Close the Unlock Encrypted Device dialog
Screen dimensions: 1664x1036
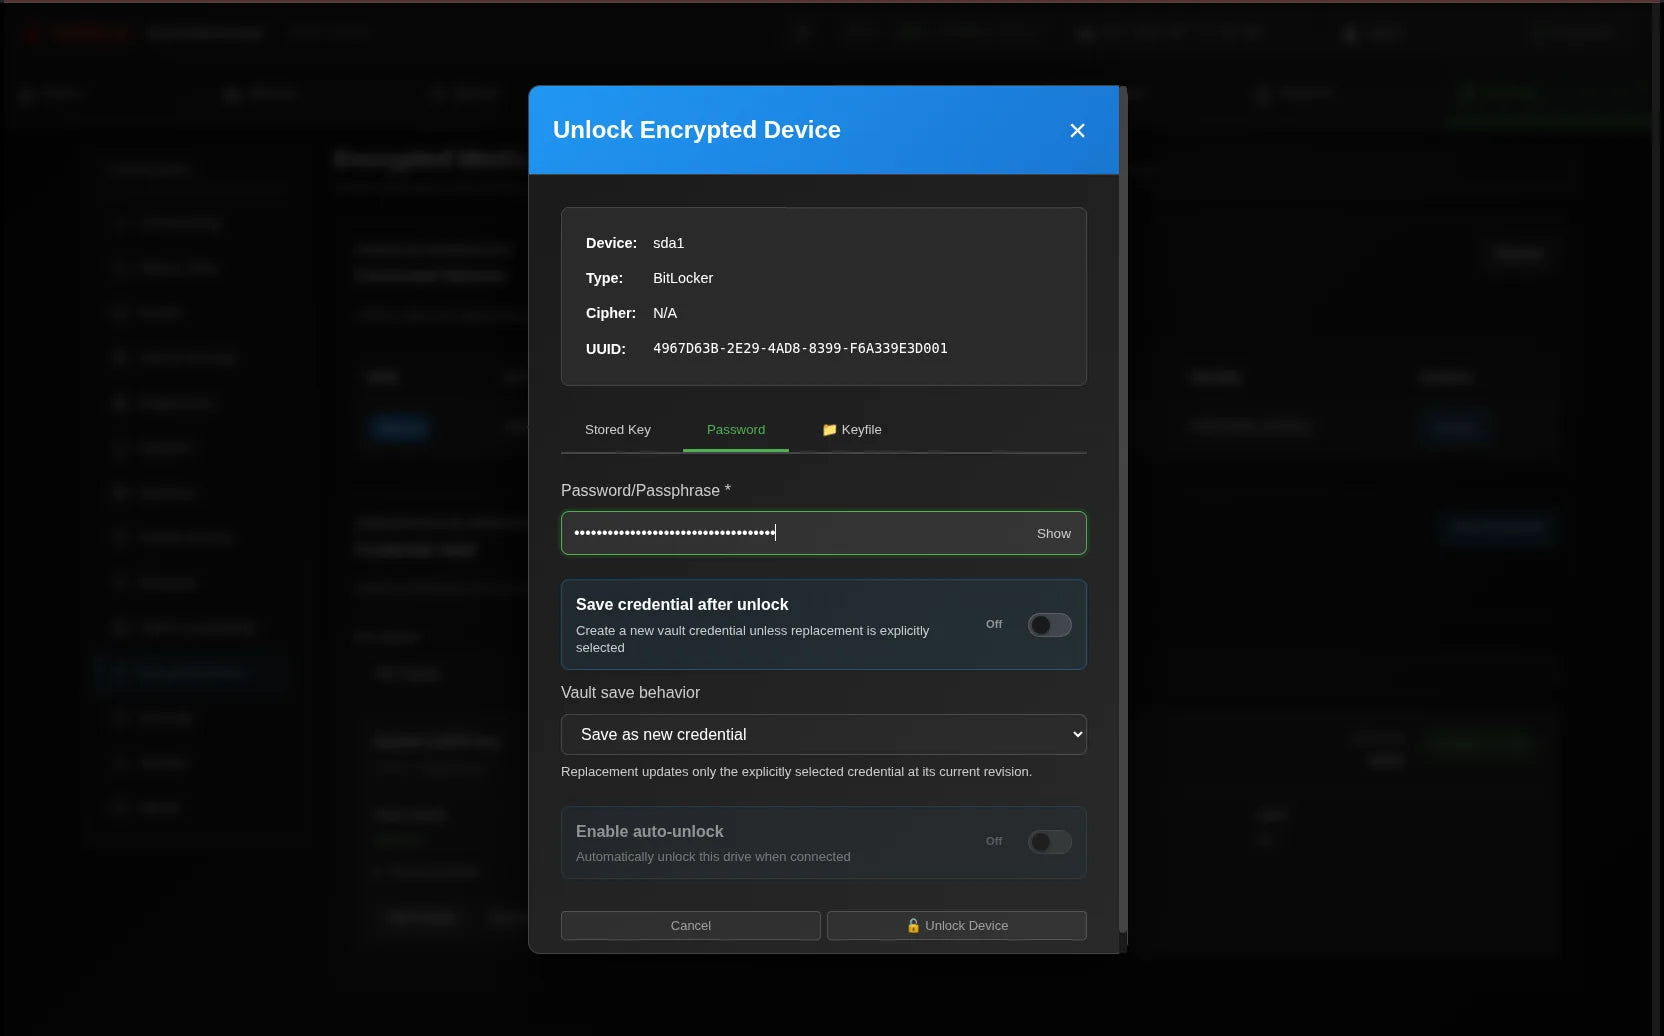1077,131
